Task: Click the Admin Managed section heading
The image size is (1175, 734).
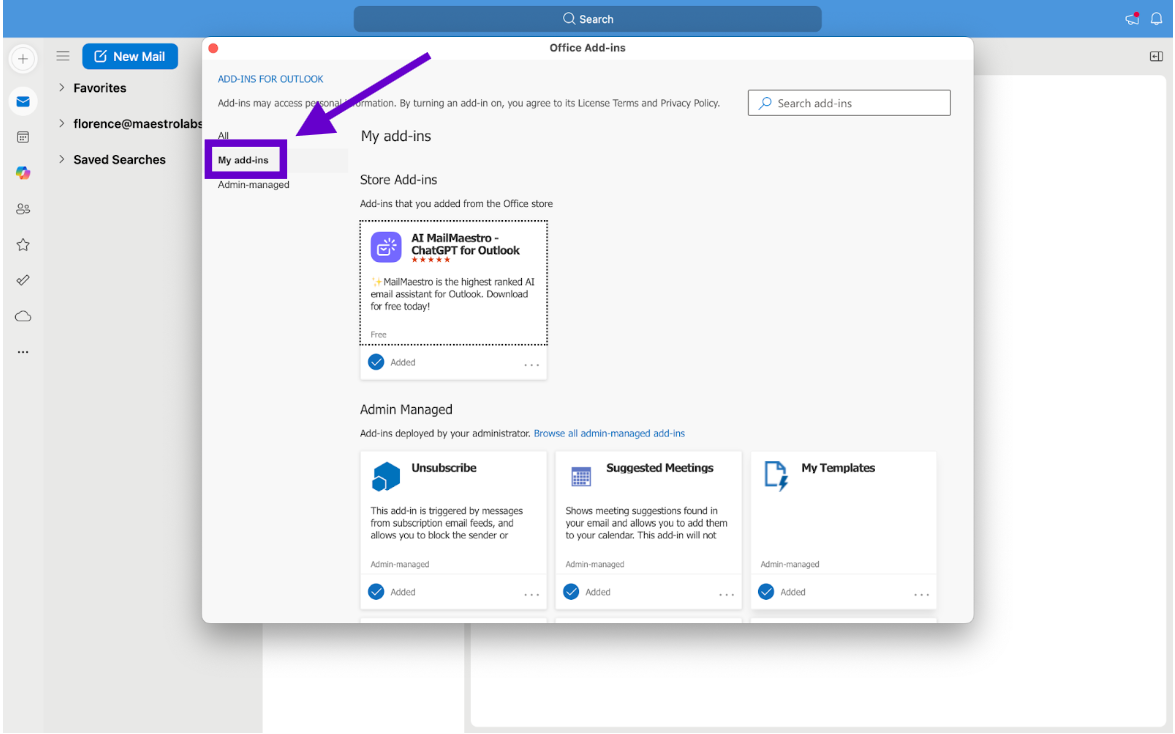Action: click(406, 409)
